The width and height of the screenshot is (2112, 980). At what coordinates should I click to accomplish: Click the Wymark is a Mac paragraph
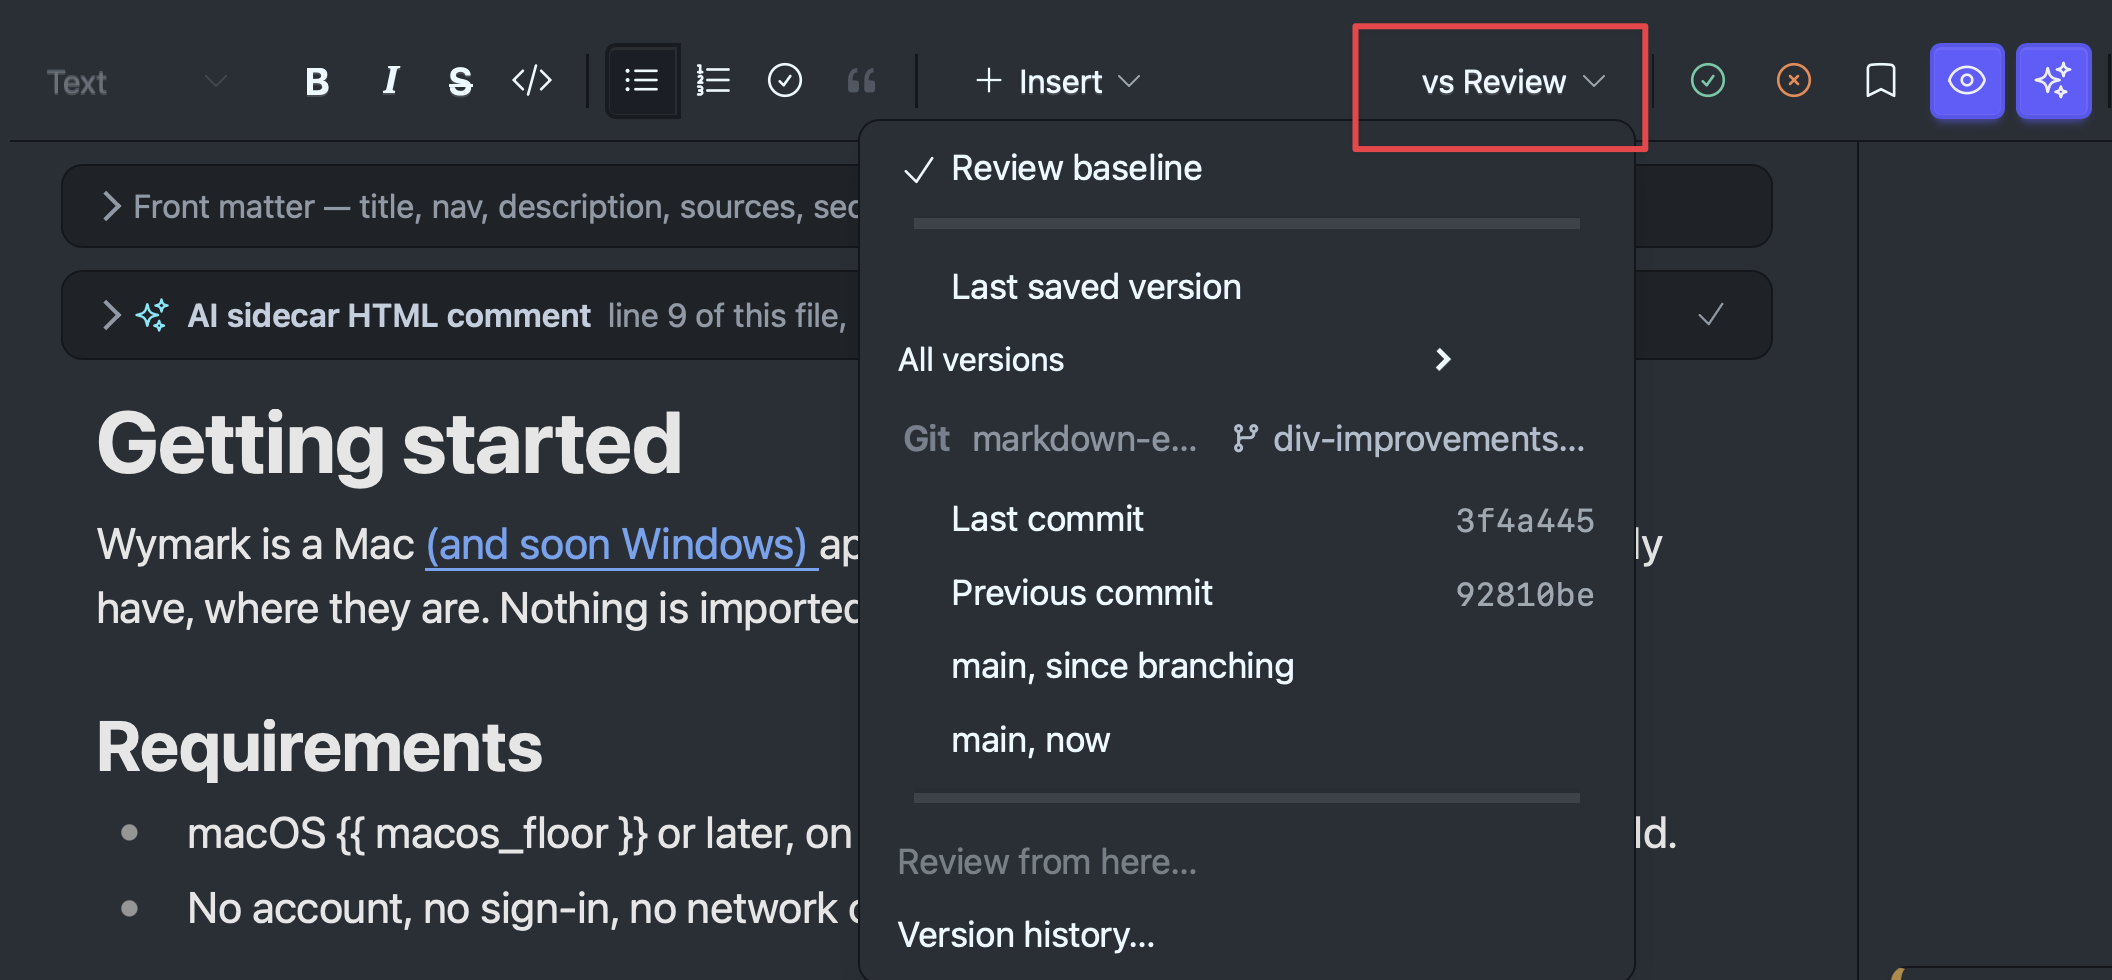click(478, 577)
